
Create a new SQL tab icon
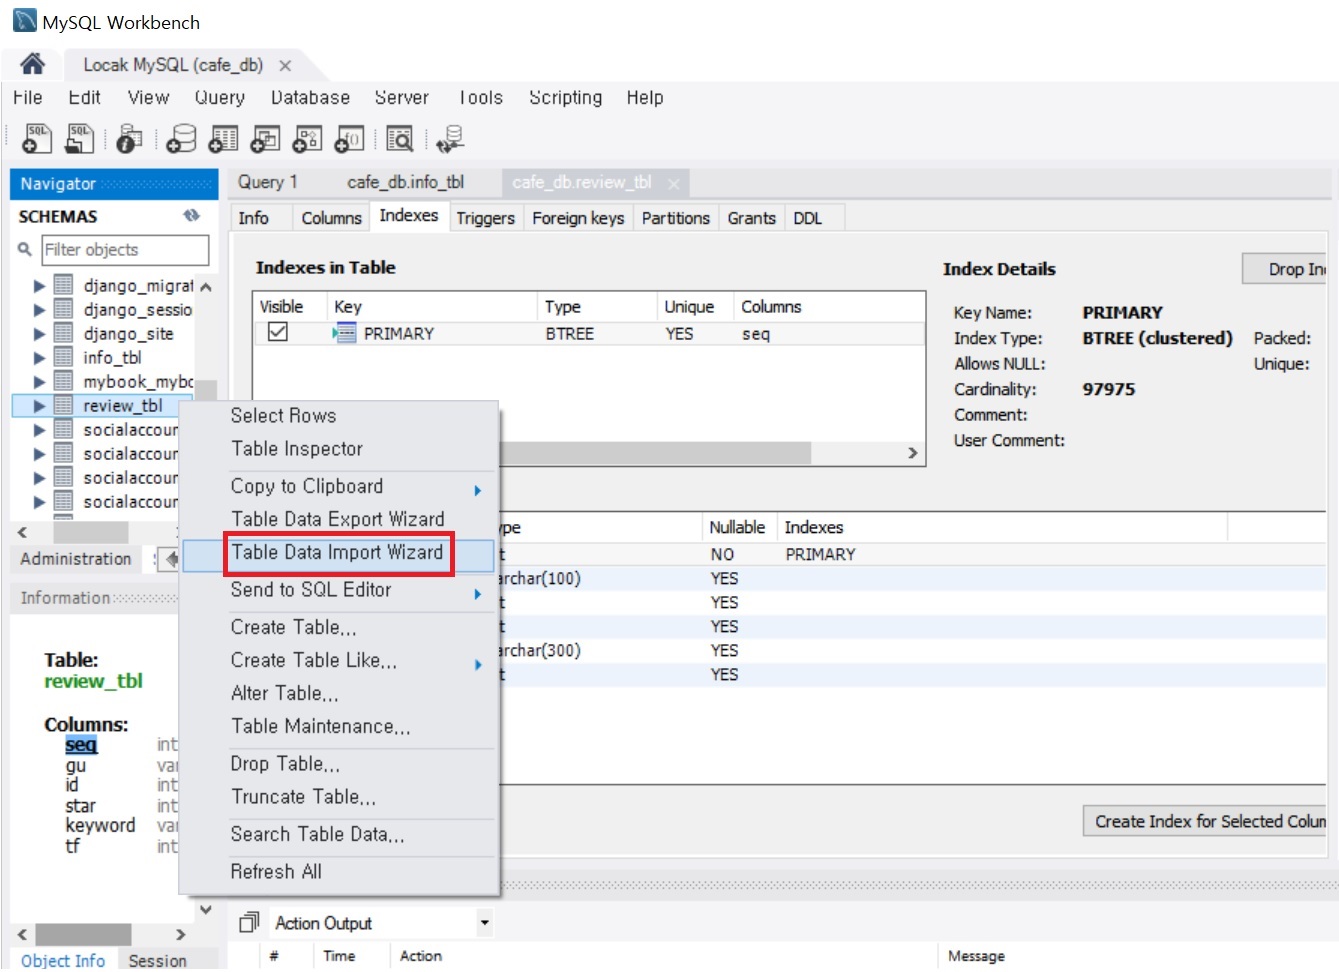coord(37,138)
